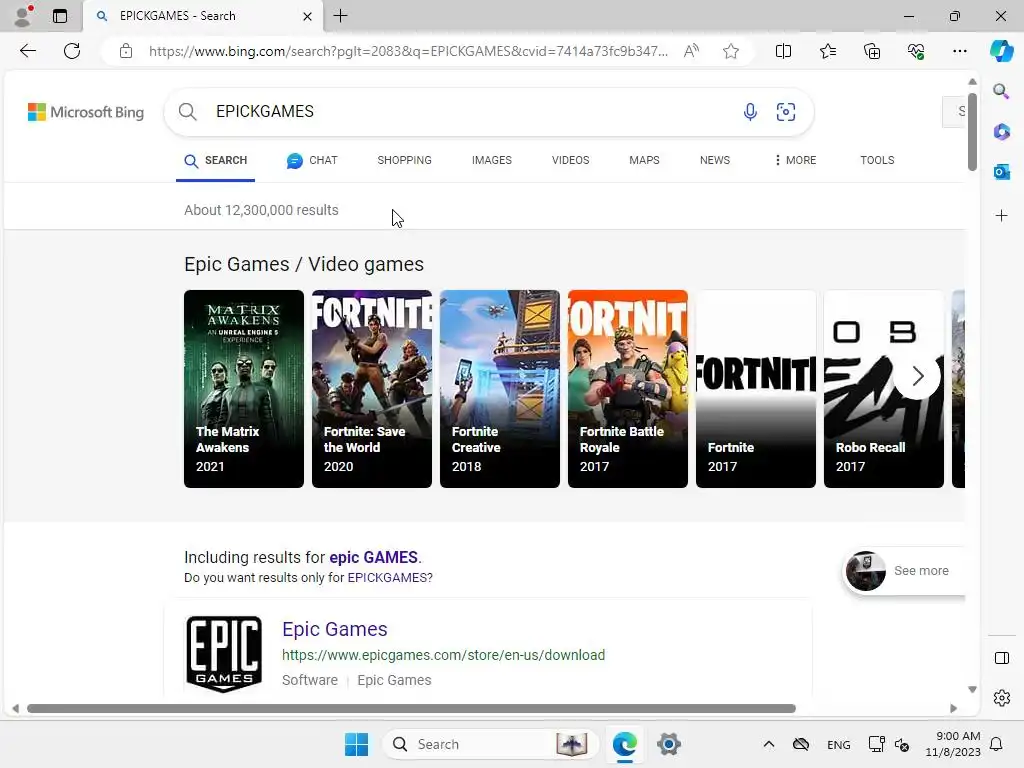Select the SEARCH tab
The height and width of the screenshot is (768, 1024).
coord(216,161)
